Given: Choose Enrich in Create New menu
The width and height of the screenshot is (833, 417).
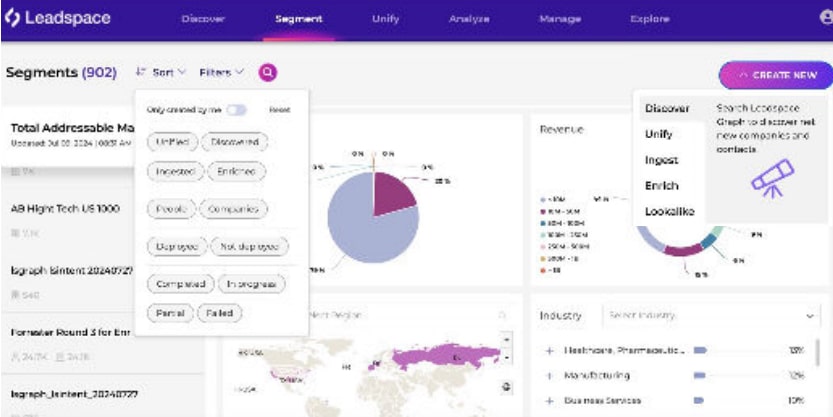Looking at the screenshot, I should pyautogui.click(x=672, y=185).
